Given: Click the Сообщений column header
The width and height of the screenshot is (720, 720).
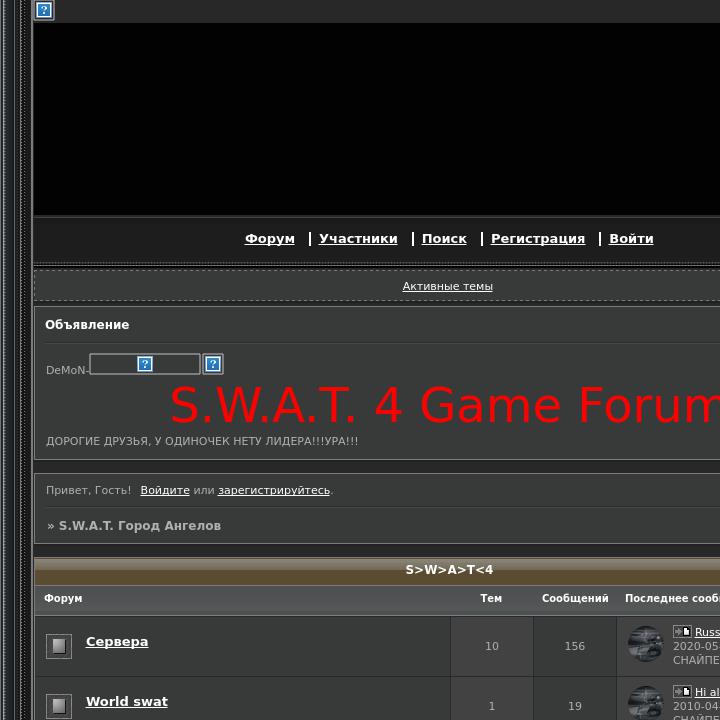Looking at the screenshot, I should 575,598.
